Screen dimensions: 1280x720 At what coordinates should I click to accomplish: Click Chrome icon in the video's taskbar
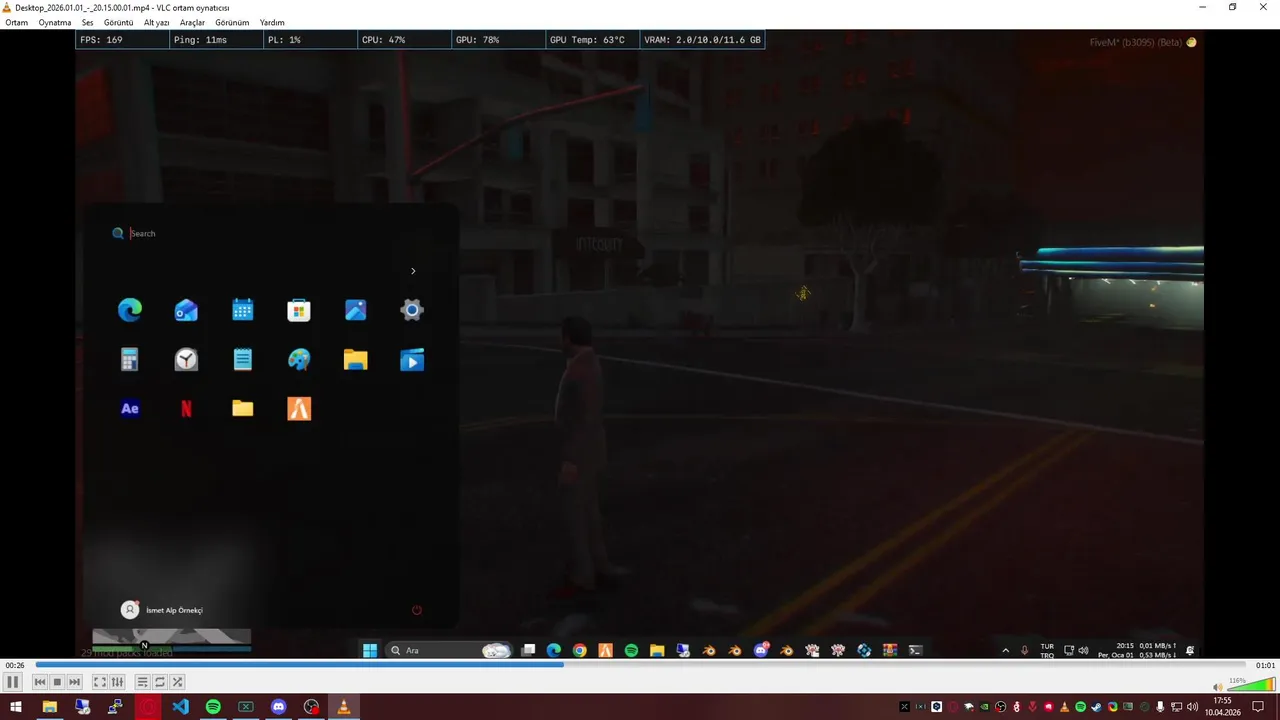coord(580,650)
